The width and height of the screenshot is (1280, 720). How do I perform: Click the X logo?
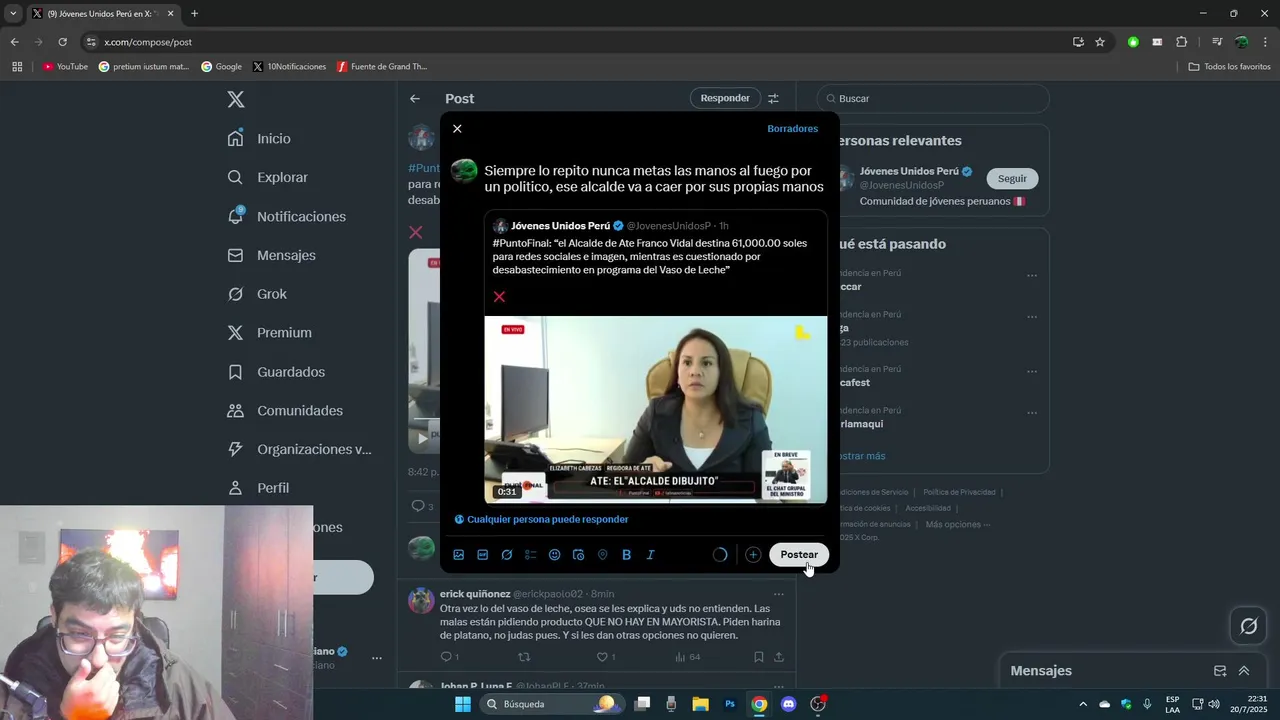click(236, 99)
